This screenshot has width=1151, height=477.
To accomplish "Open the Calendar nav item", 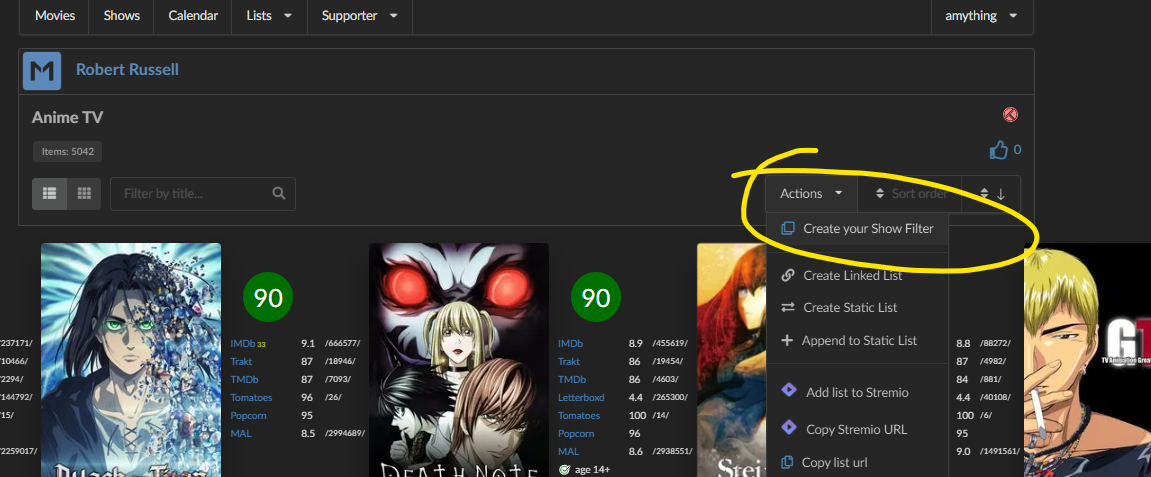I will tap(192, 15).
